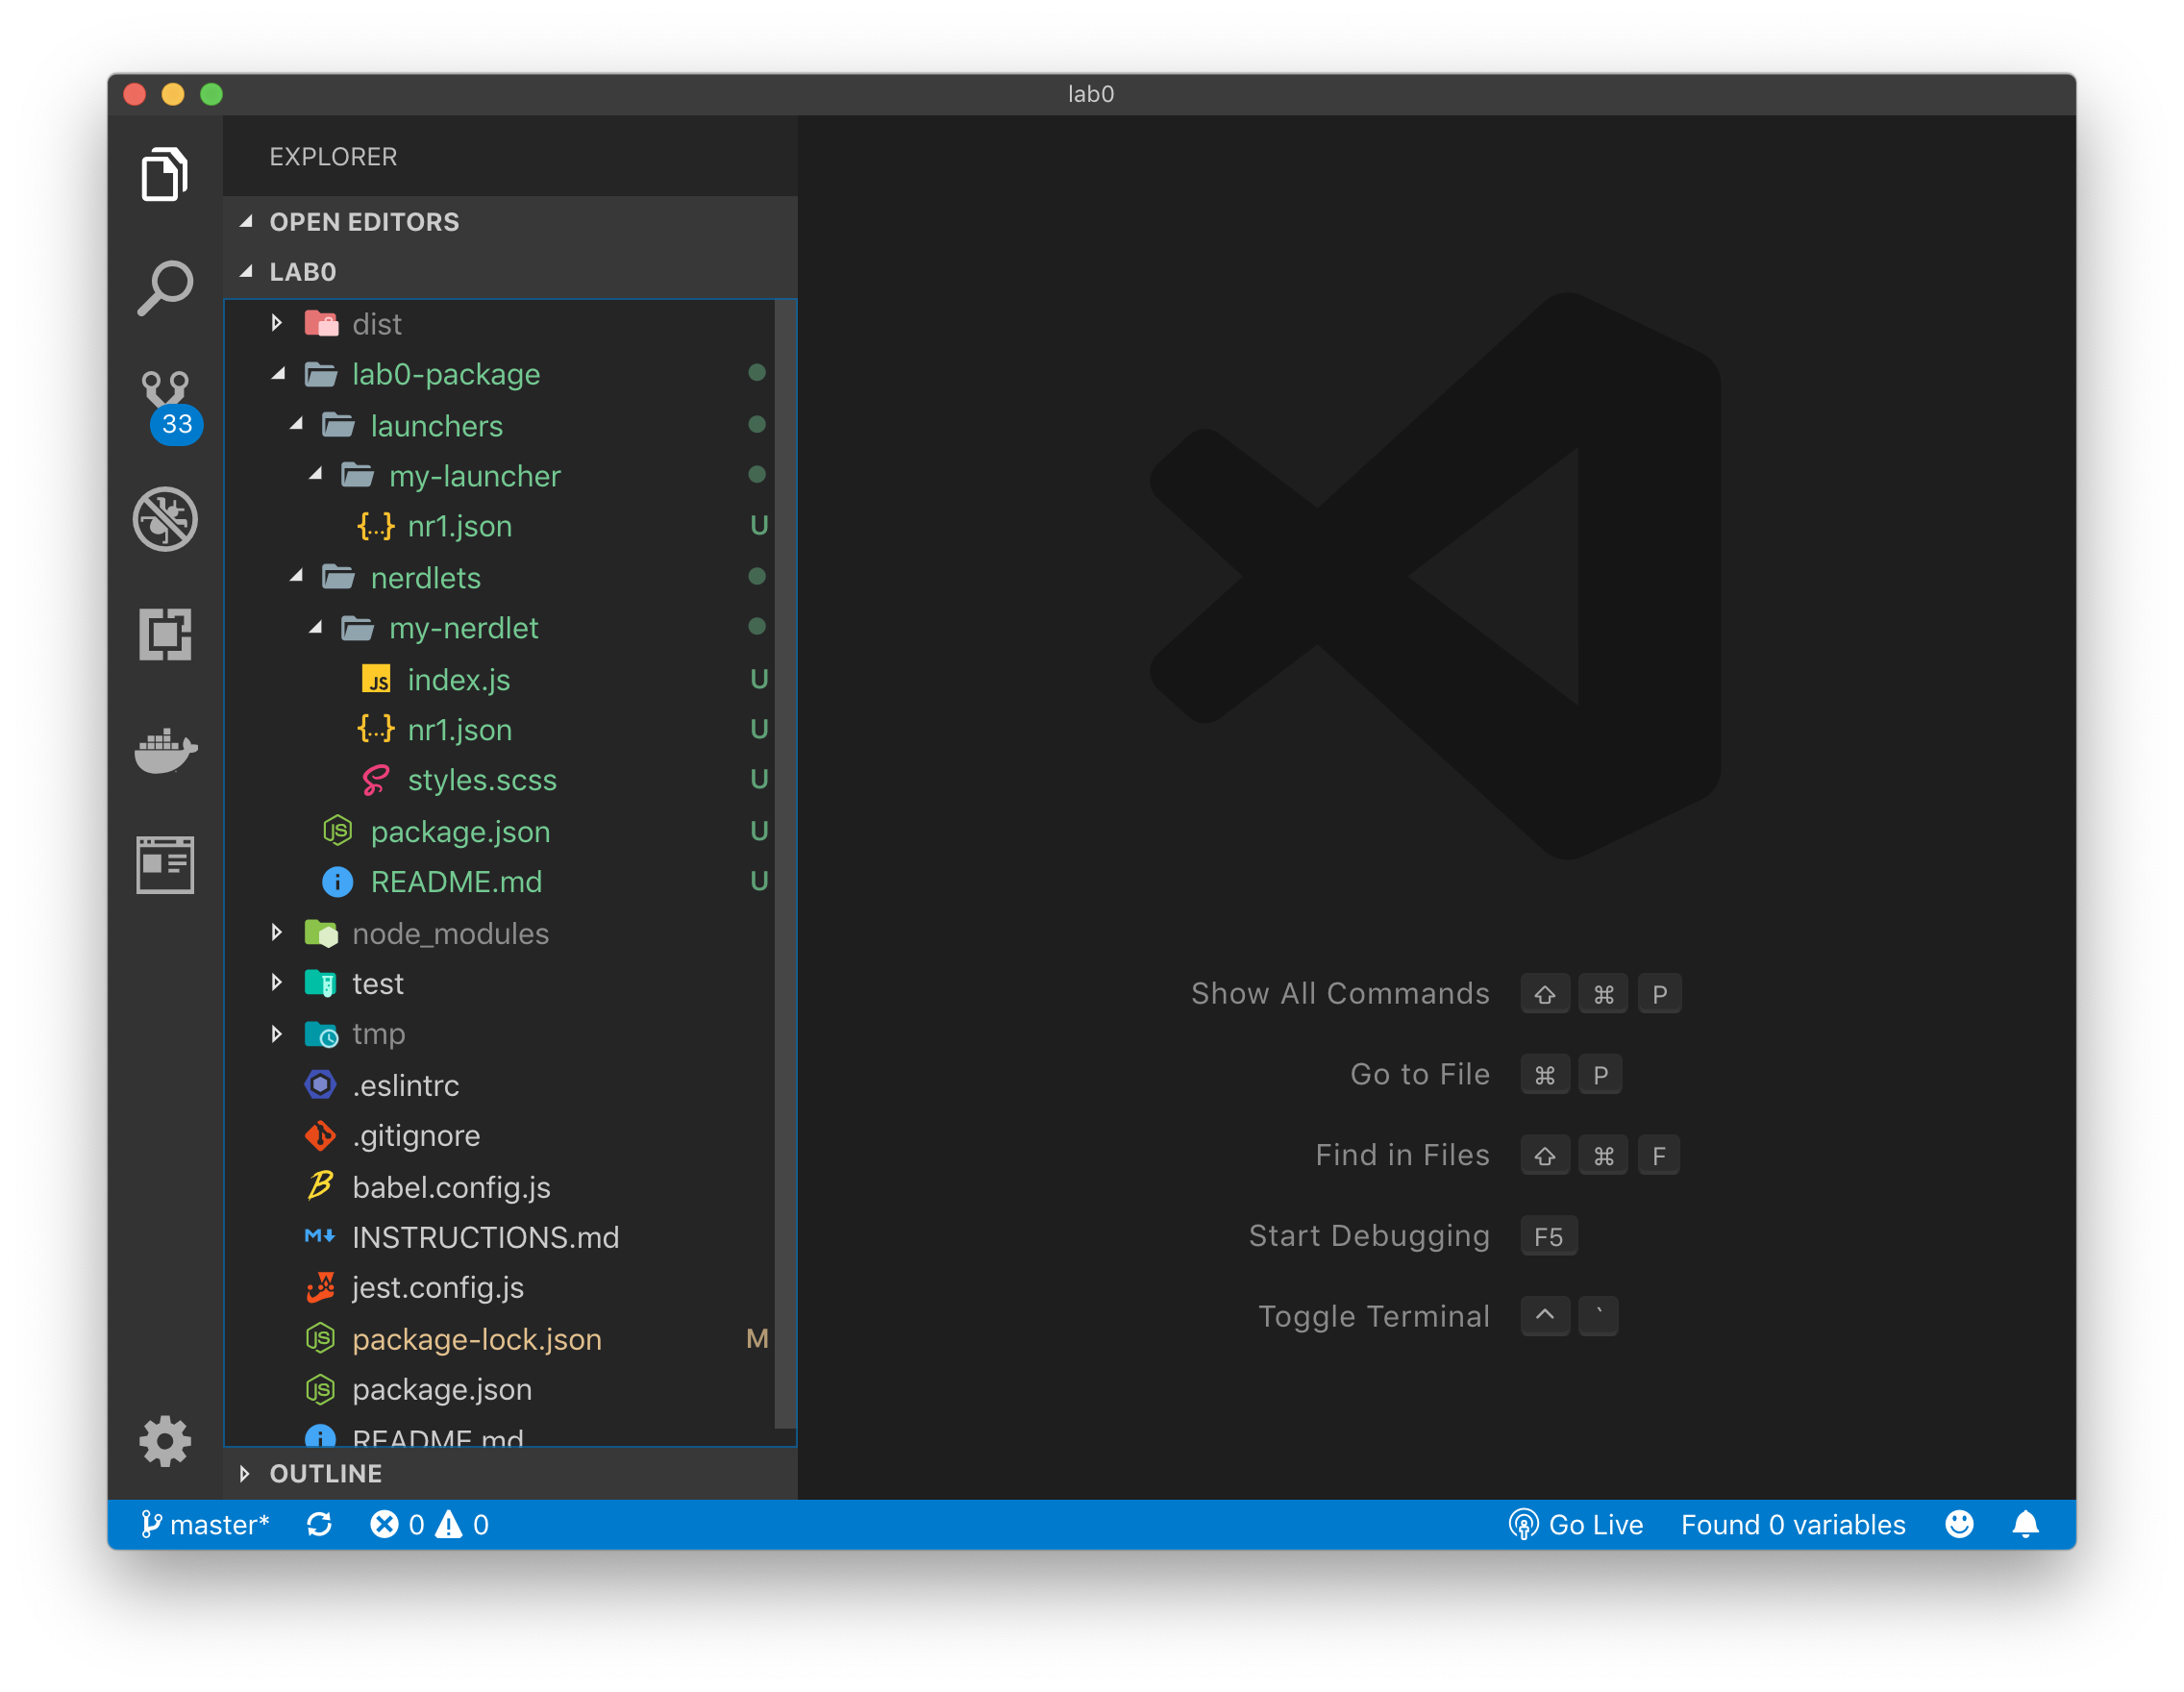Synchronize changes using the sync icon
2184x1692 pixels.
pyautogui.click(x=319, y=1524)
